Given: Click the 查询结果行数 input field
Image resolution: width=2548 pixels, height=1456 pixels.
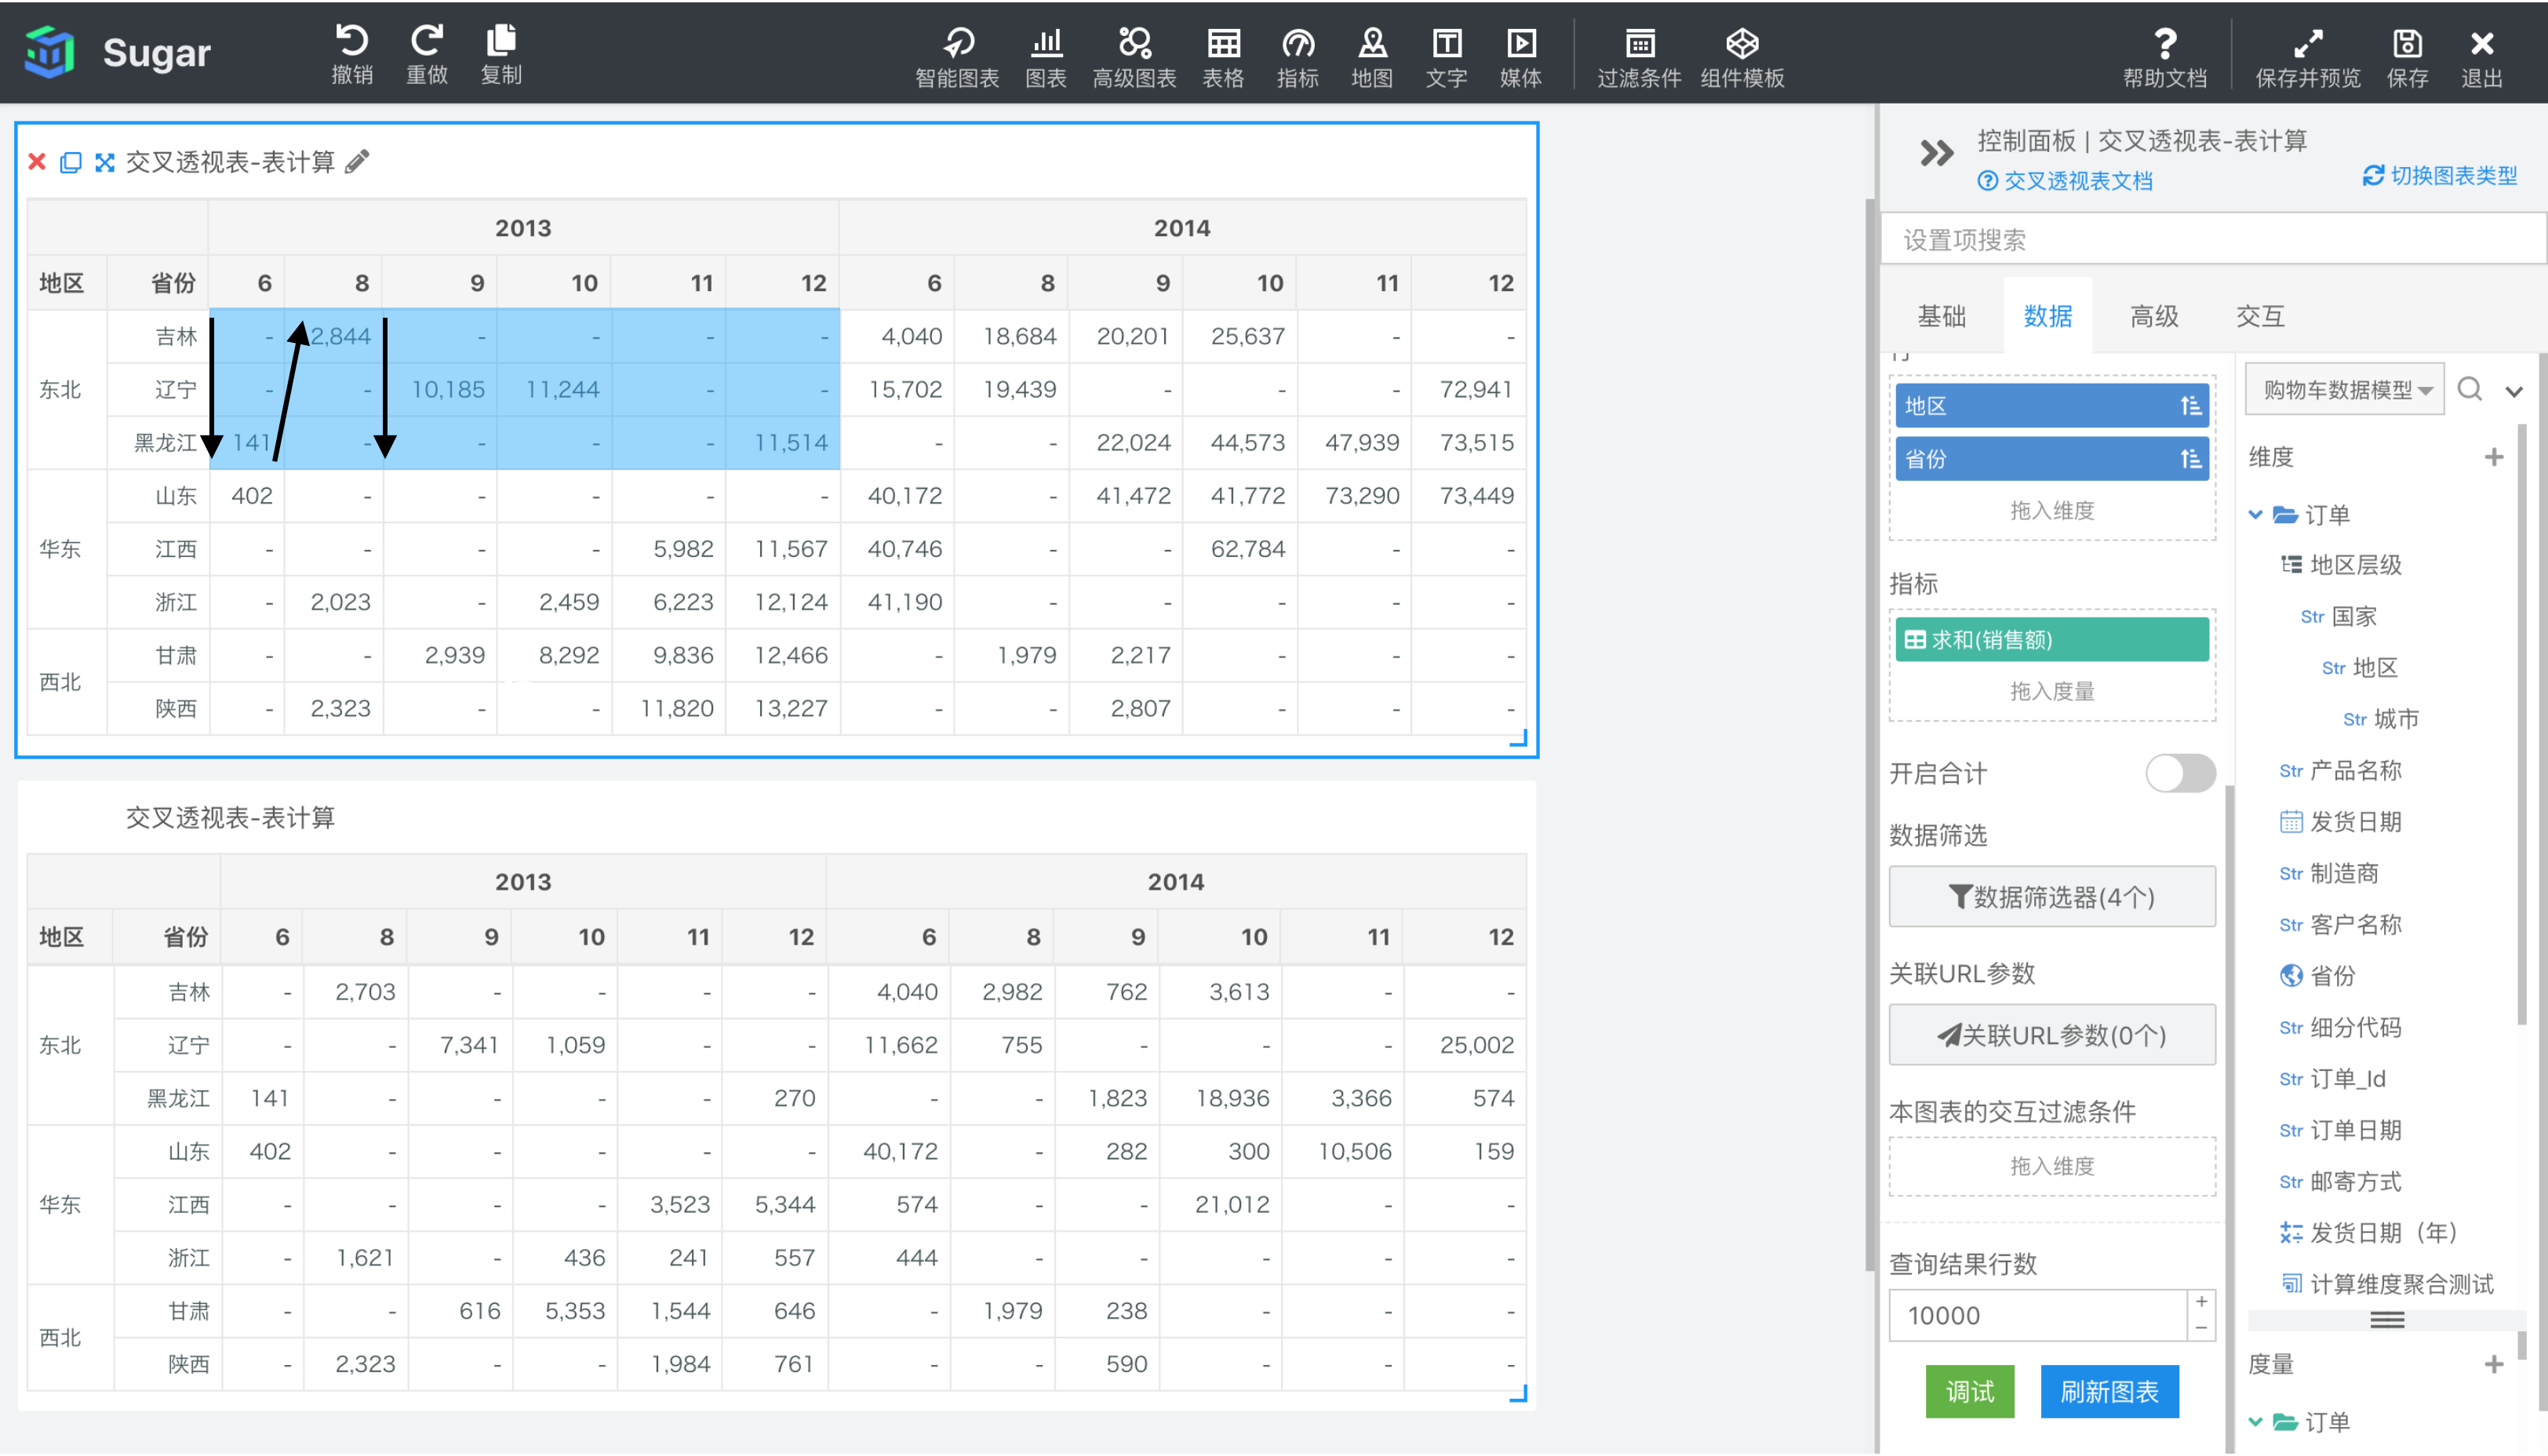Looking at the screenshot, I should [2038, 1315].
